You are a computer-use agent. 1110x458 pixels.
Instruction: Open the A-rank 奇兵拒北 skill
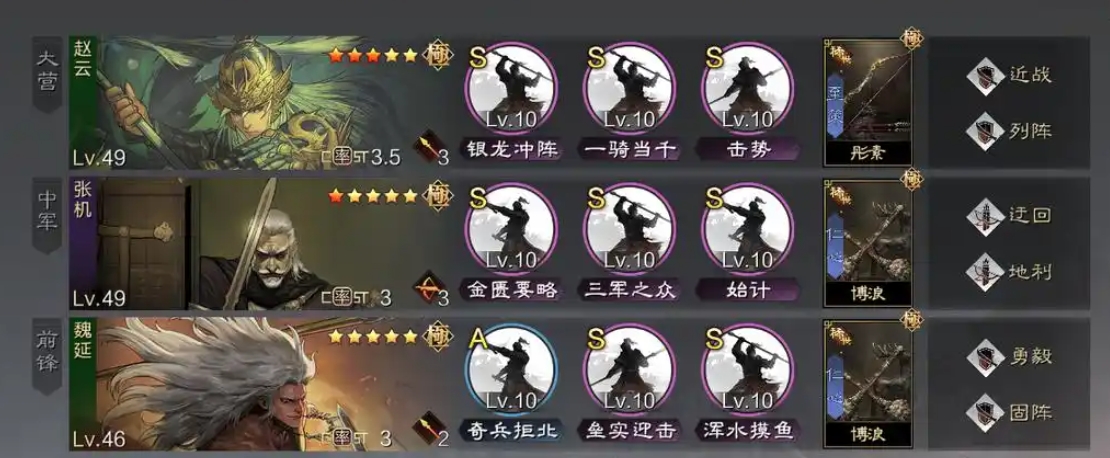click(x=510, y=370)
